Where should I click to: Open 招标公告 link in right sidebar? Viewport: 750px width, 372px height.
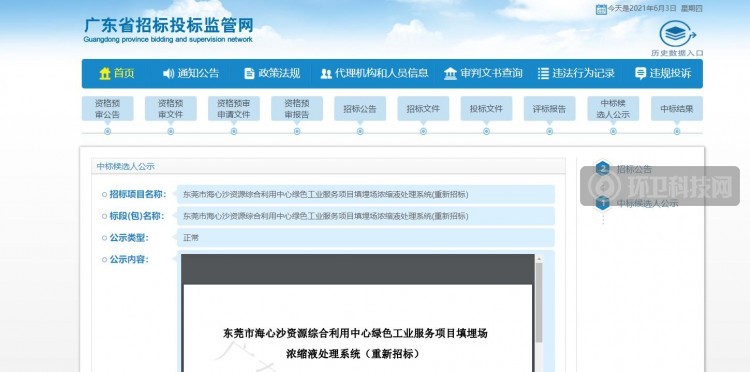(634, 169)
